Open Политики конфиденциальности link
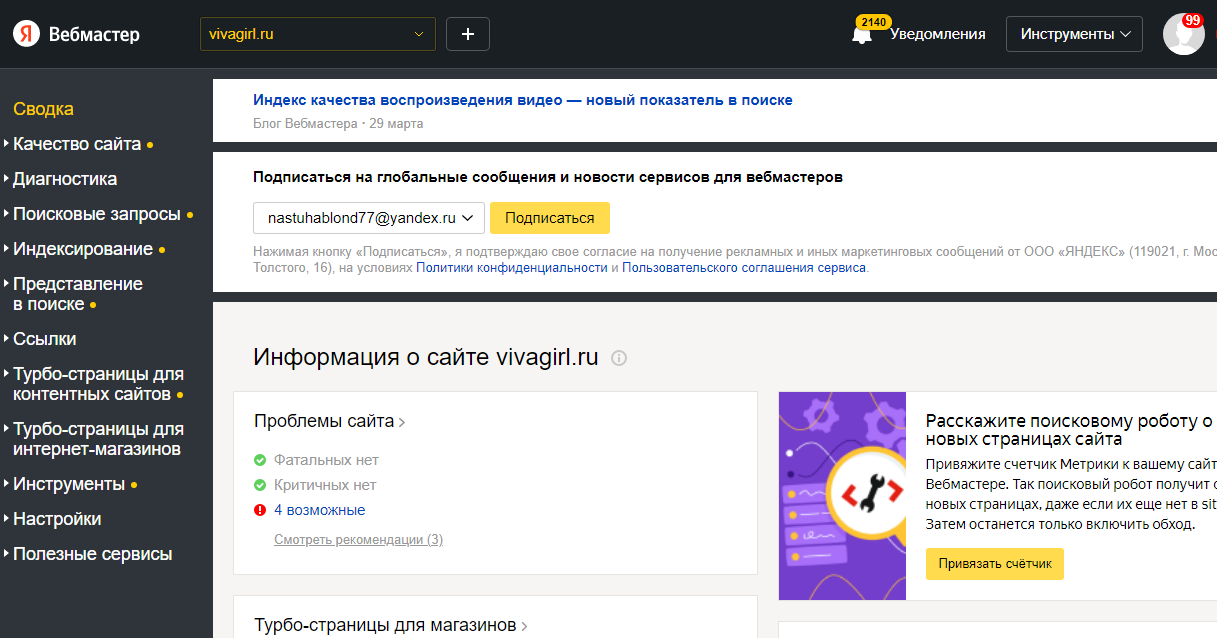Viewport: 1217px width, 638px height. [x=512, y=268]
